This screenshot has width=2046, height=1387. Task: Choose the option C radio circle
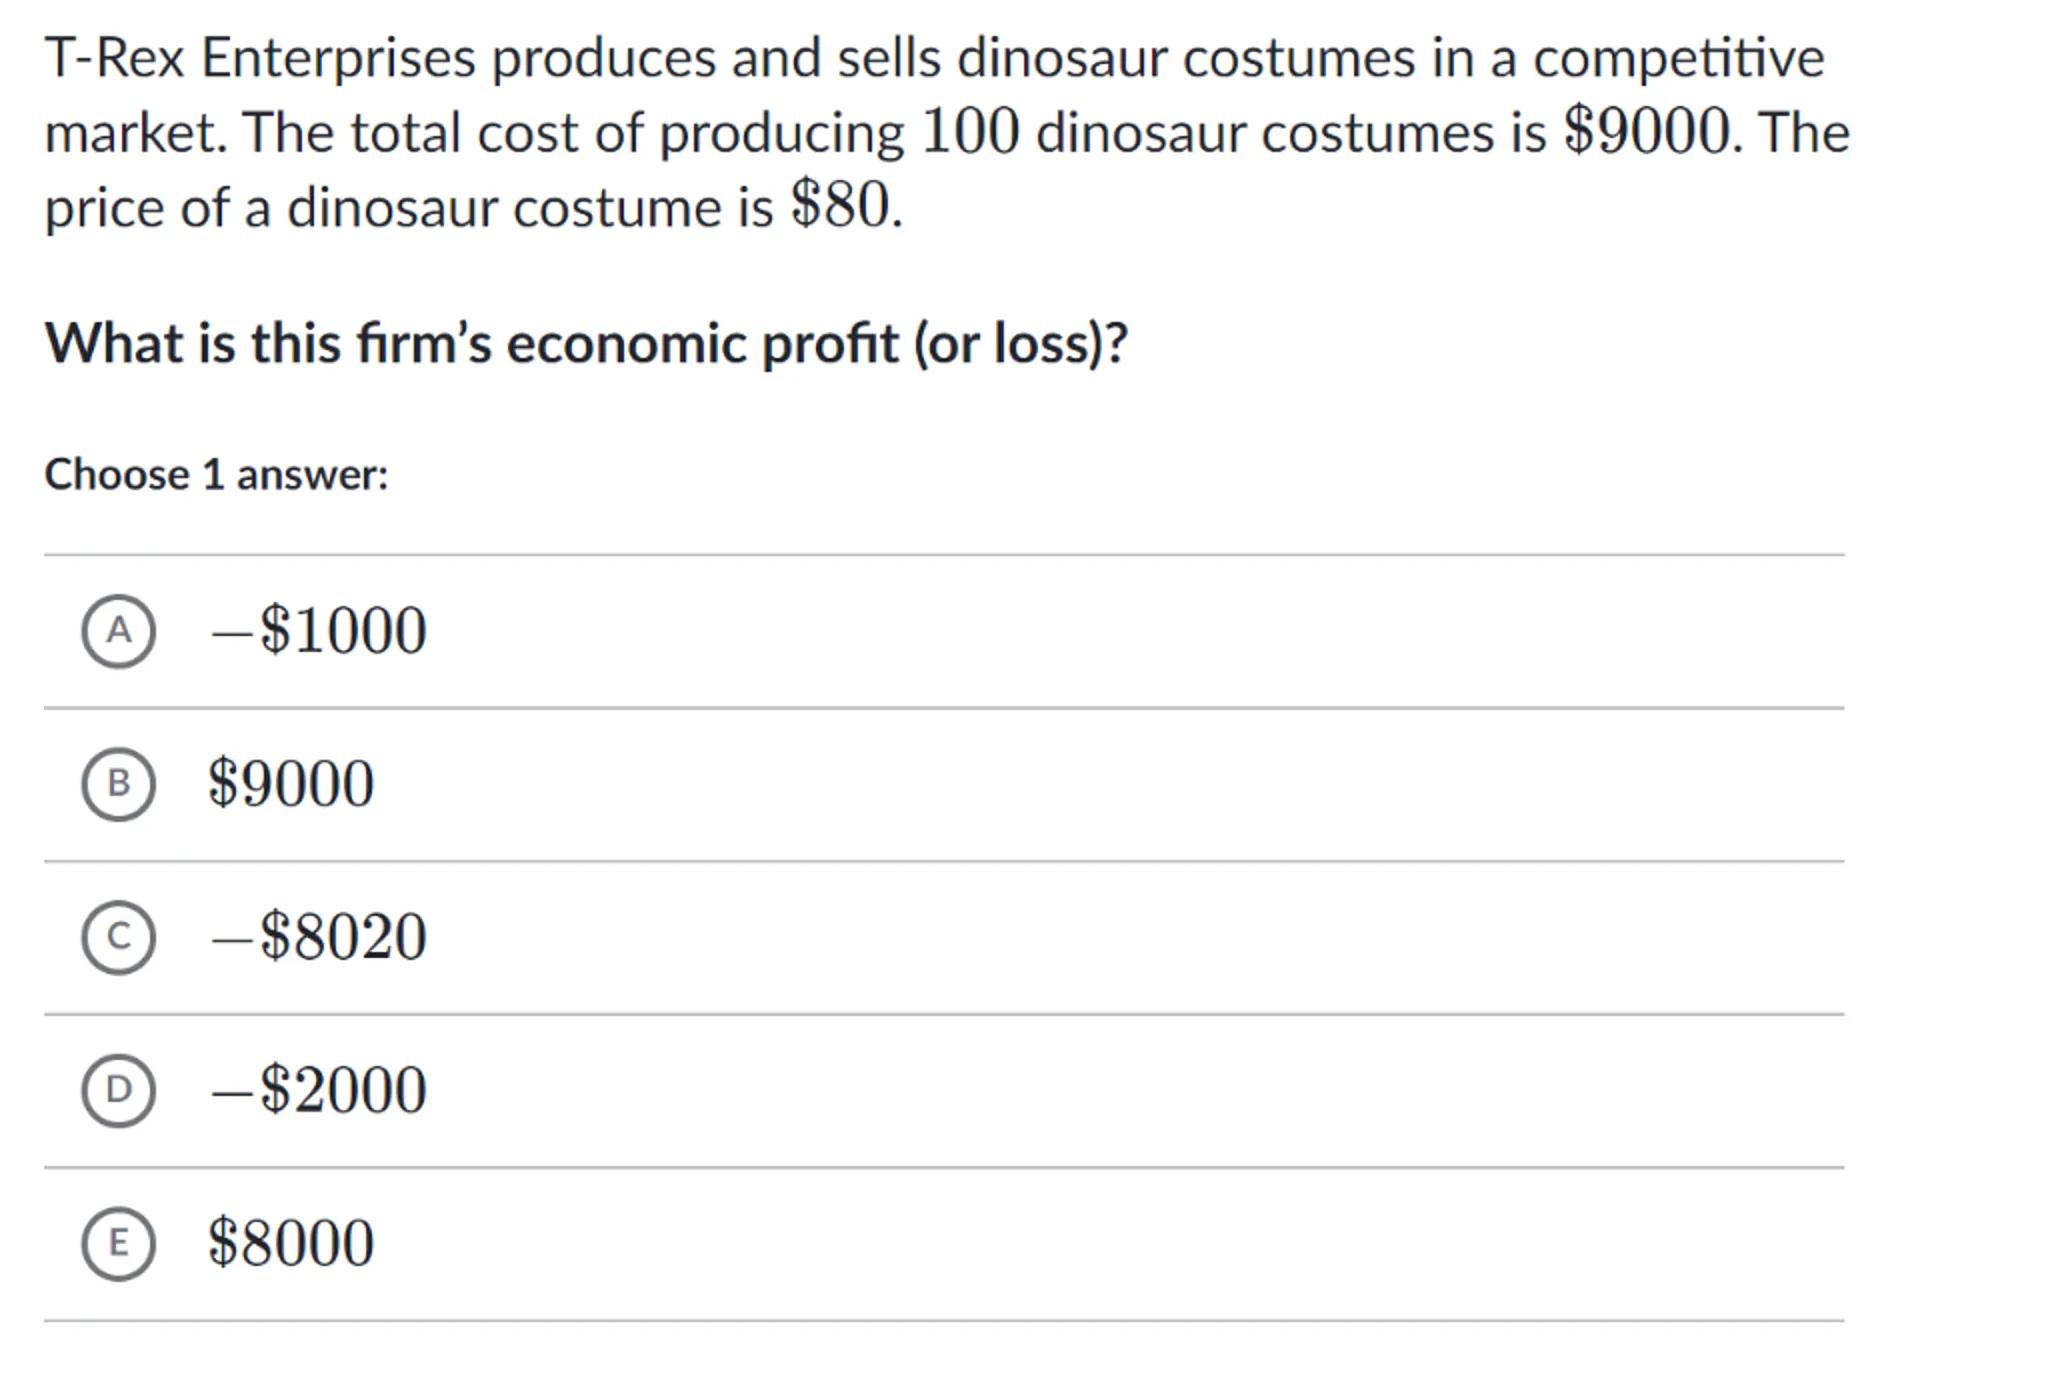point(118,937)
